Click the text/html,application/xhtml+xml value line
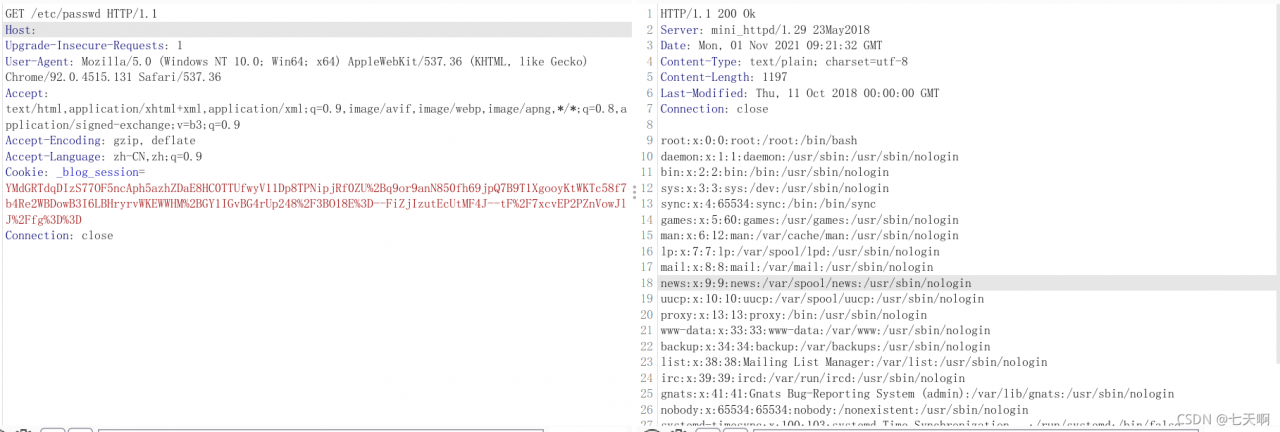The height and width of the screenshot is (432, 1280). [x=317, y=109]
